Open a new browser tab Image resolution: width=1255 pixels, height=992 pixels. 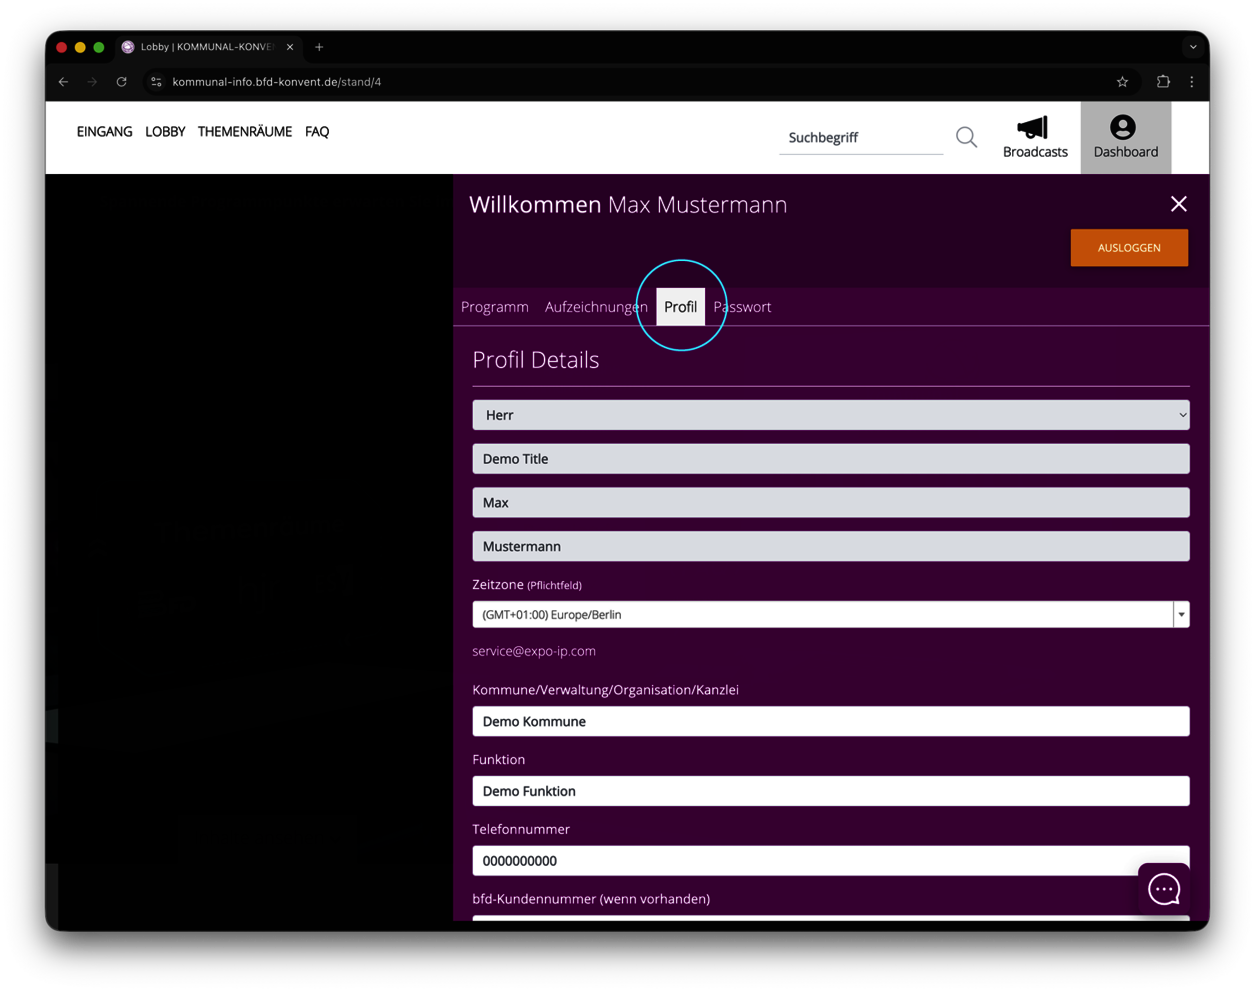click(319, 47)
